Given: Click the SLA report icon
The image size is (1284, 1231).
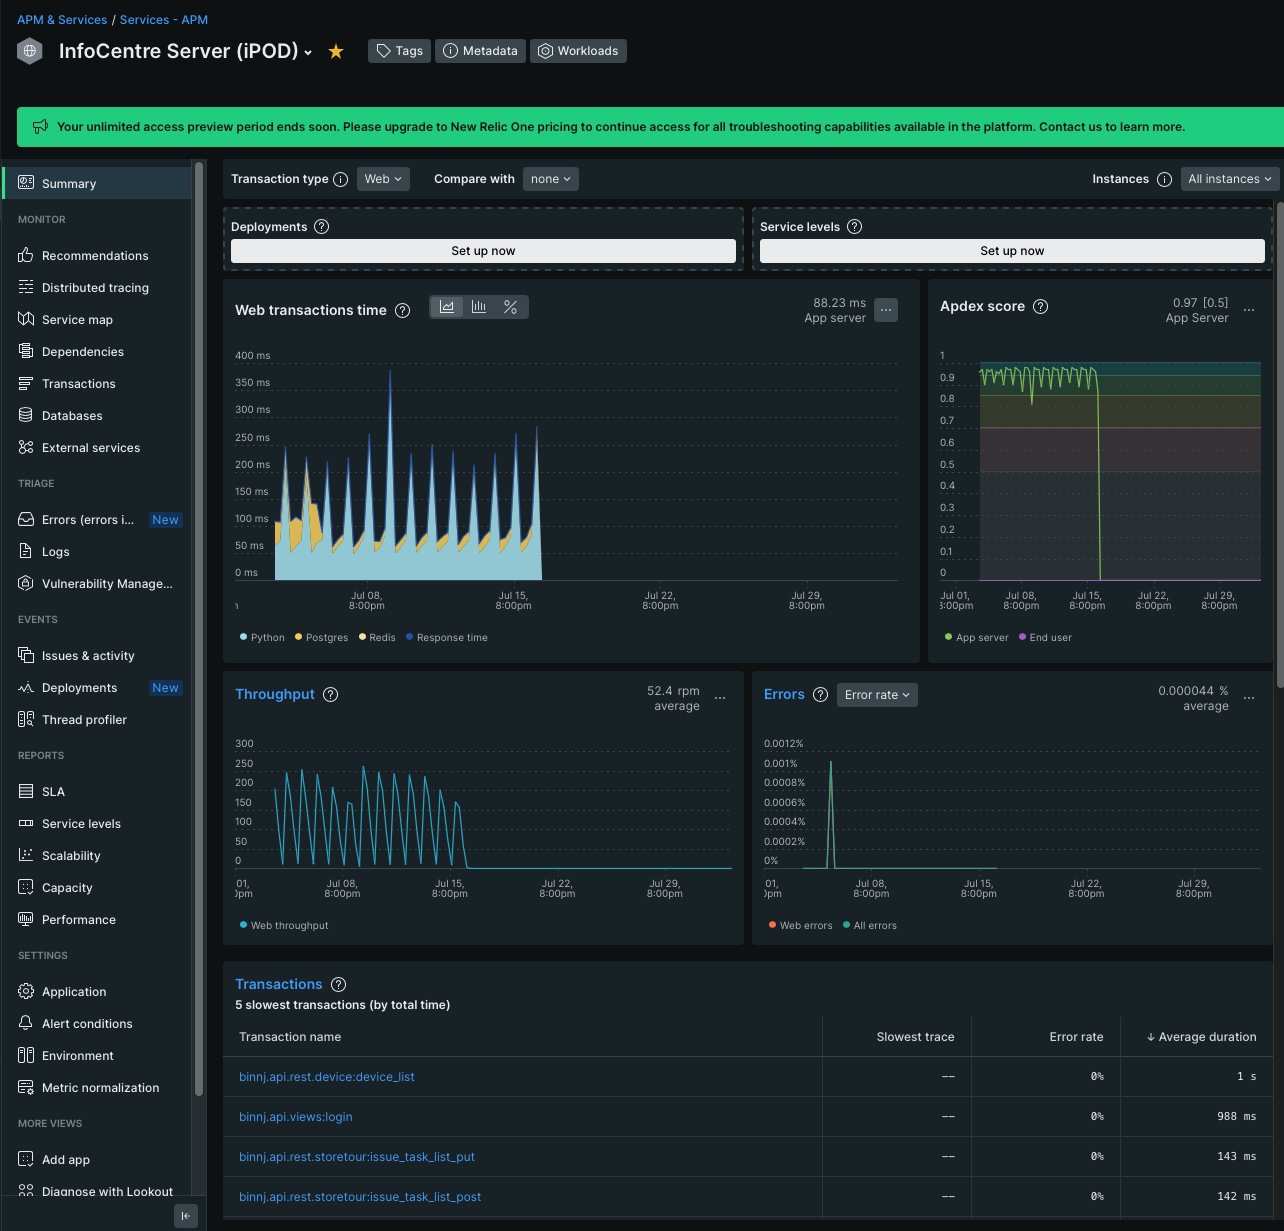Looking at the screenshot, I should [x=26, y=791].
